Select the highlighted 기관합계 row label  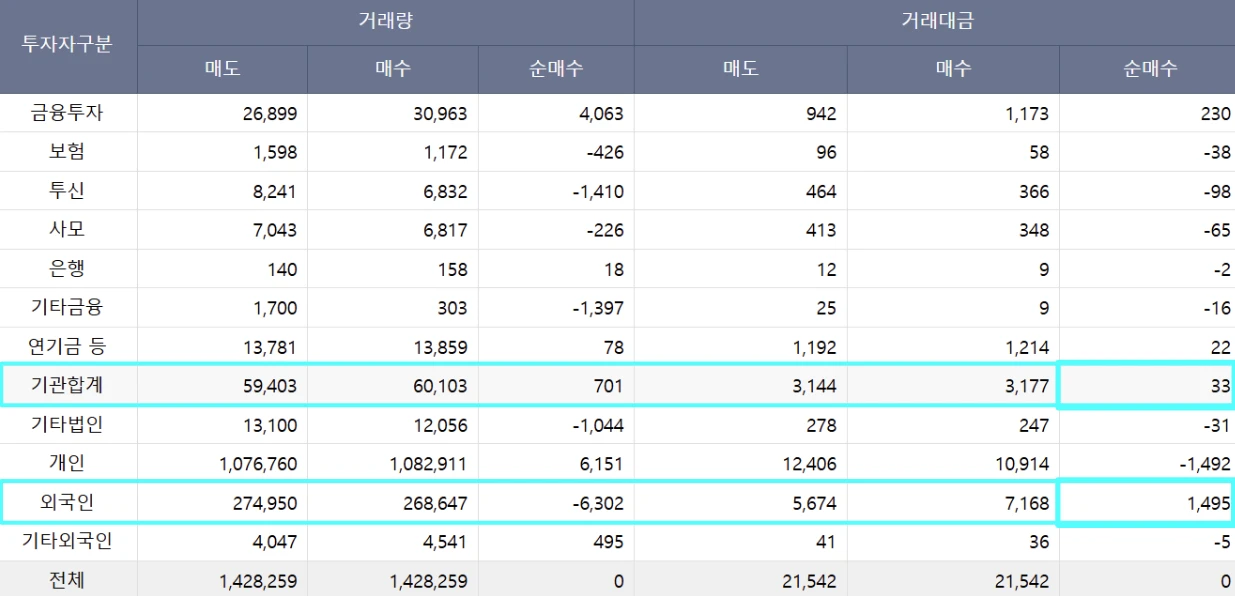click(x=67, y=386)
